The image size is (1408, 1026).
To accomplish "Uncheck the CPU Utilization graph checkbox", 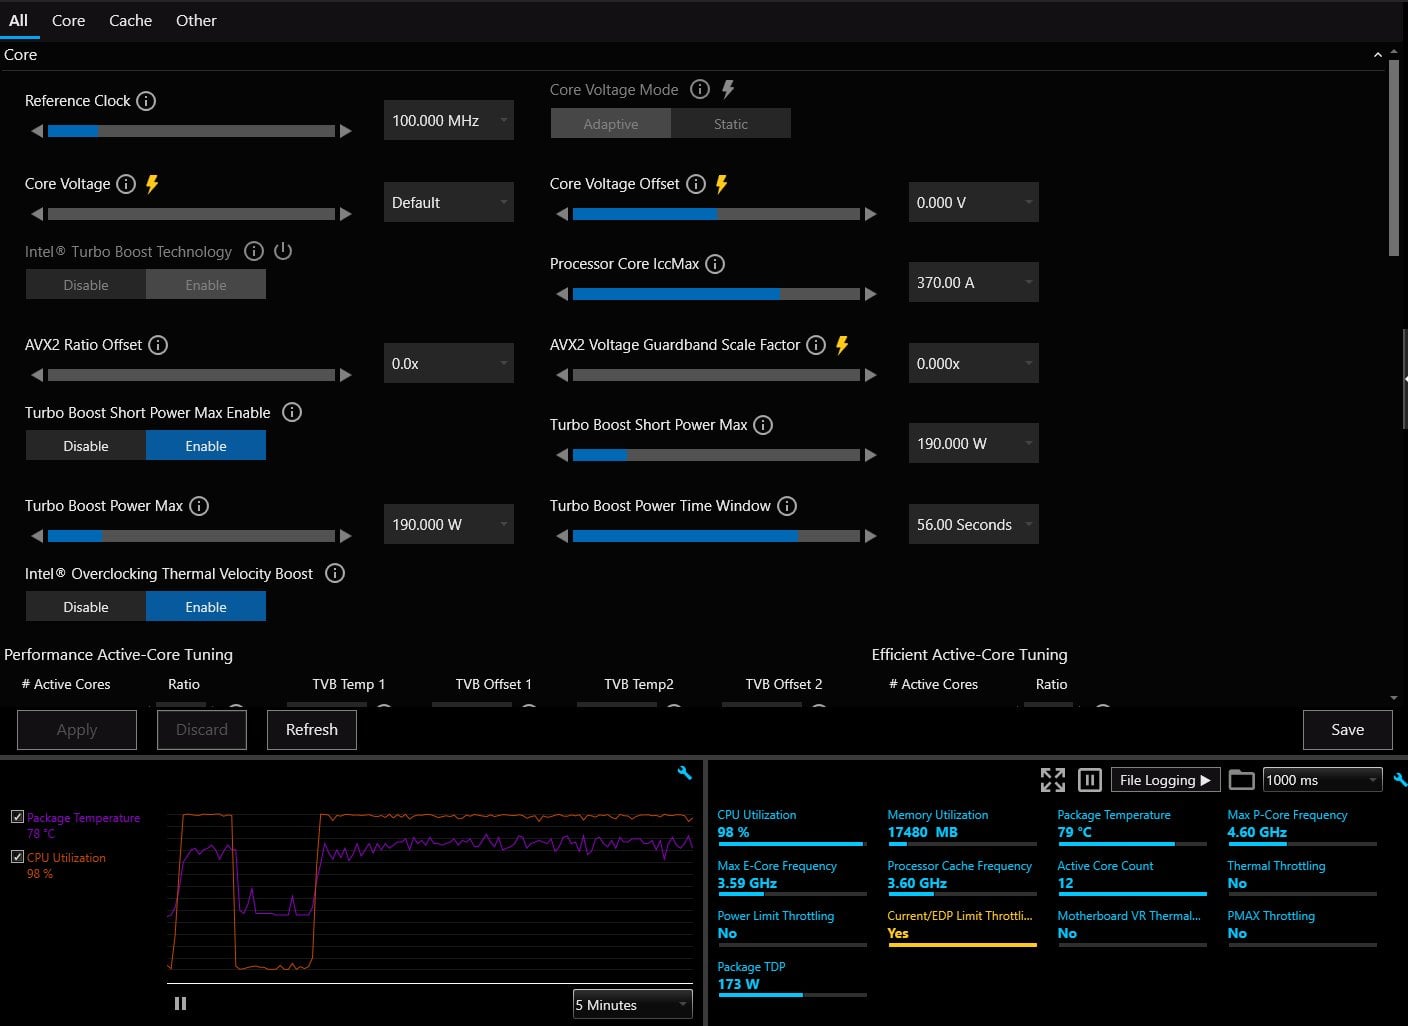I will [x=17, y=857].
